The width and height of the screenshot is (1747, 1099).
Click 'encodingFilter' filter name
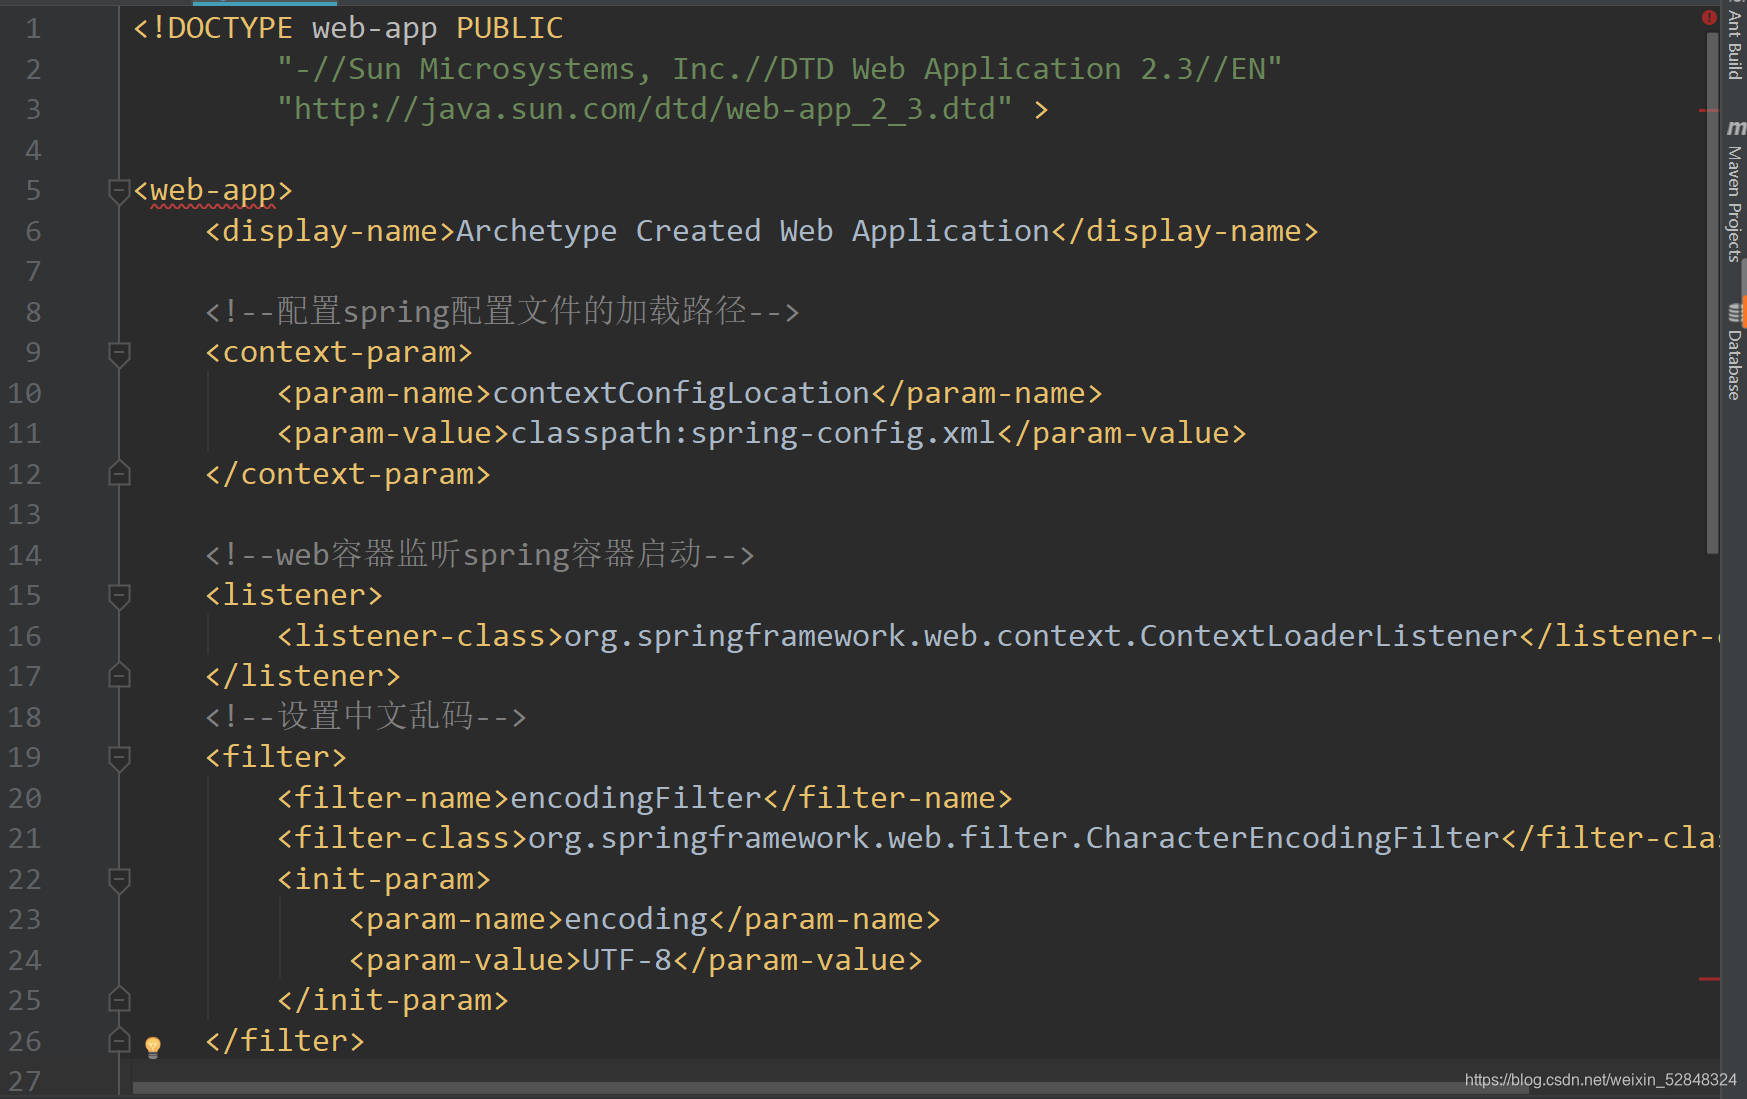(x=636, y=798)
